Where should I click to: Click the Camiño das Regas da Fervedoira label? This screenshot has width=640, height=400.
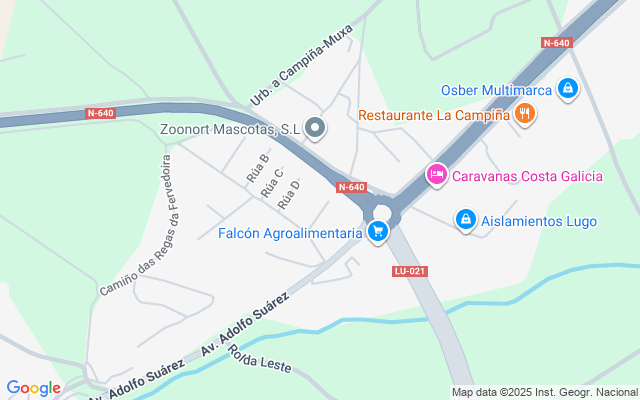click(142, 224)
